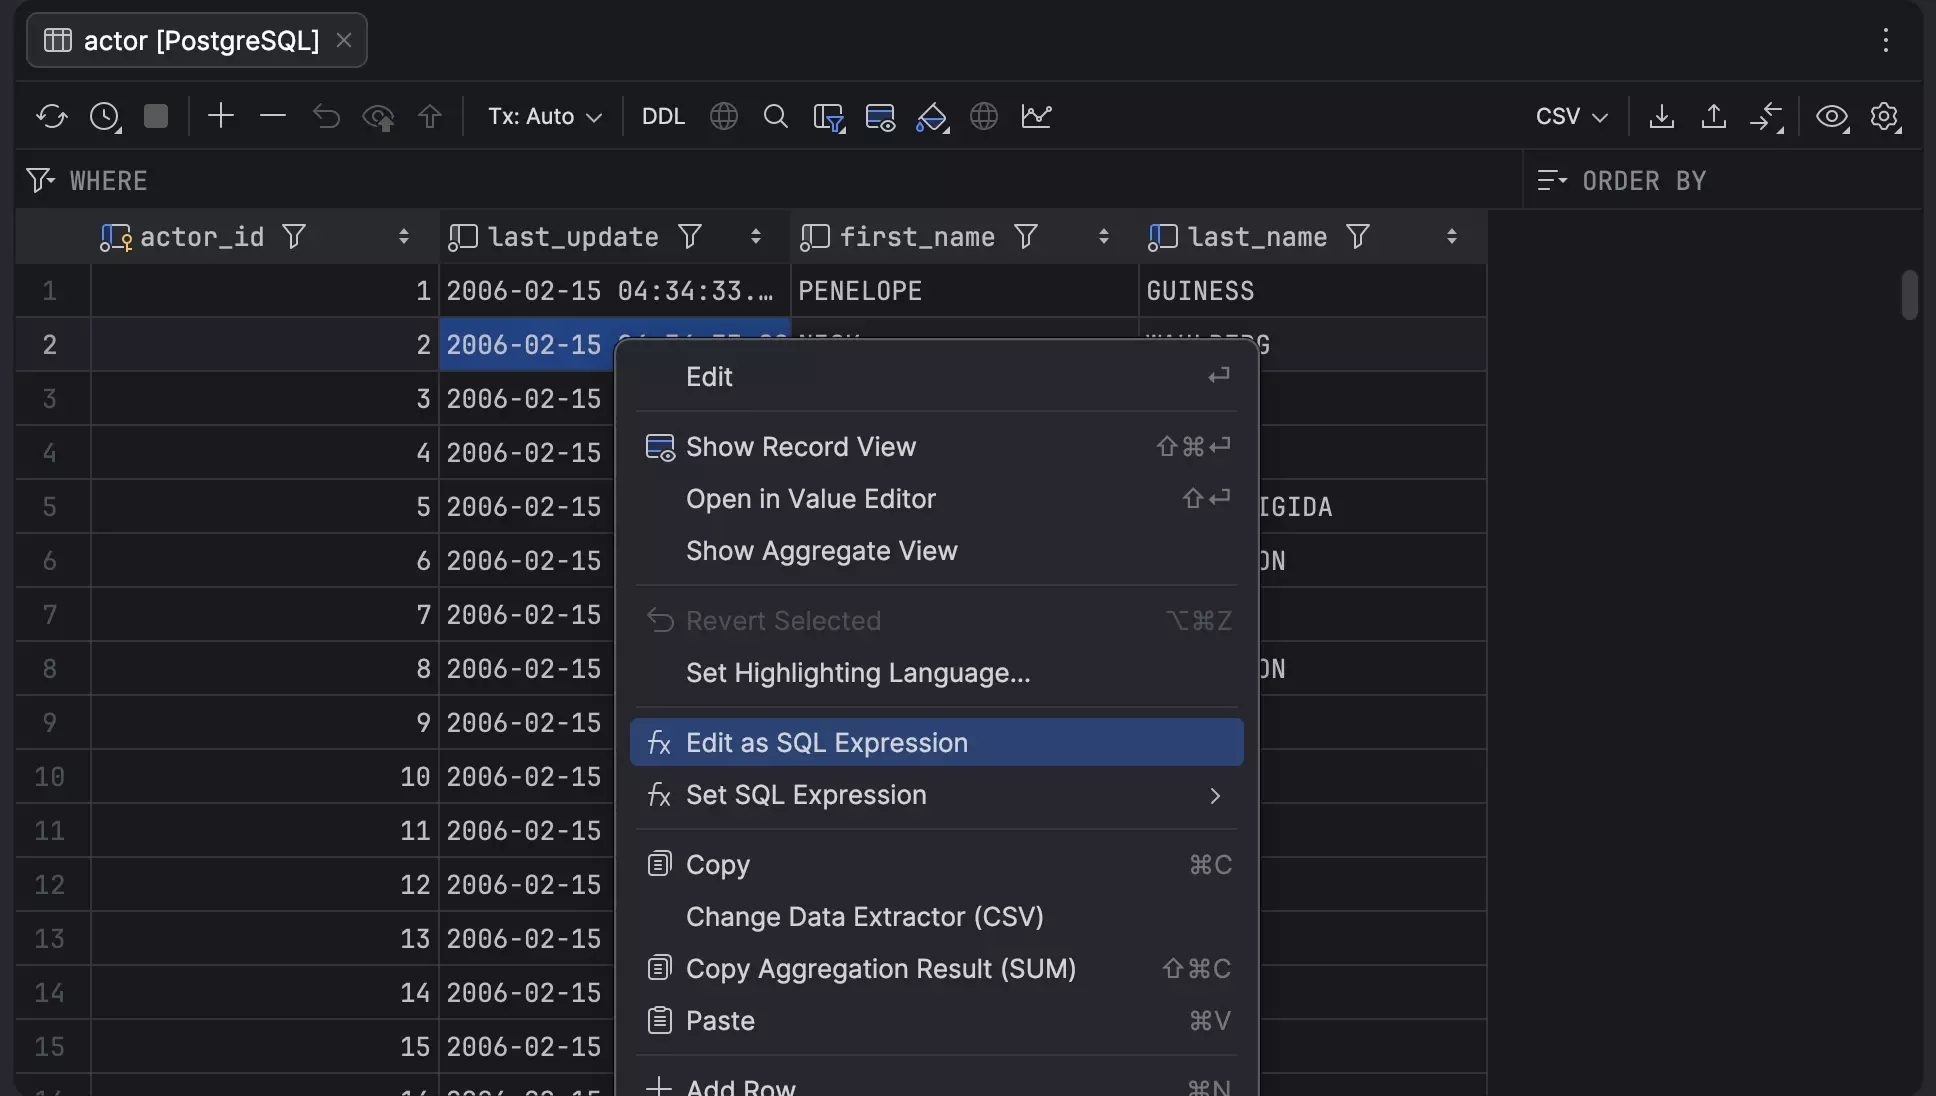The height and width of the screenshot is (1096, 1936).
Task: Select row number 5 header
Action: pyautogui.click(x=52, y=507)
